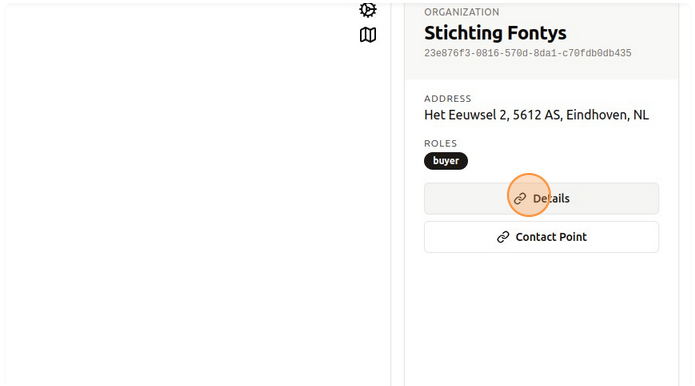This screenshot has width=695, height=386.
Task: Click the Contact Point text label
Action: tap(551, 237)
